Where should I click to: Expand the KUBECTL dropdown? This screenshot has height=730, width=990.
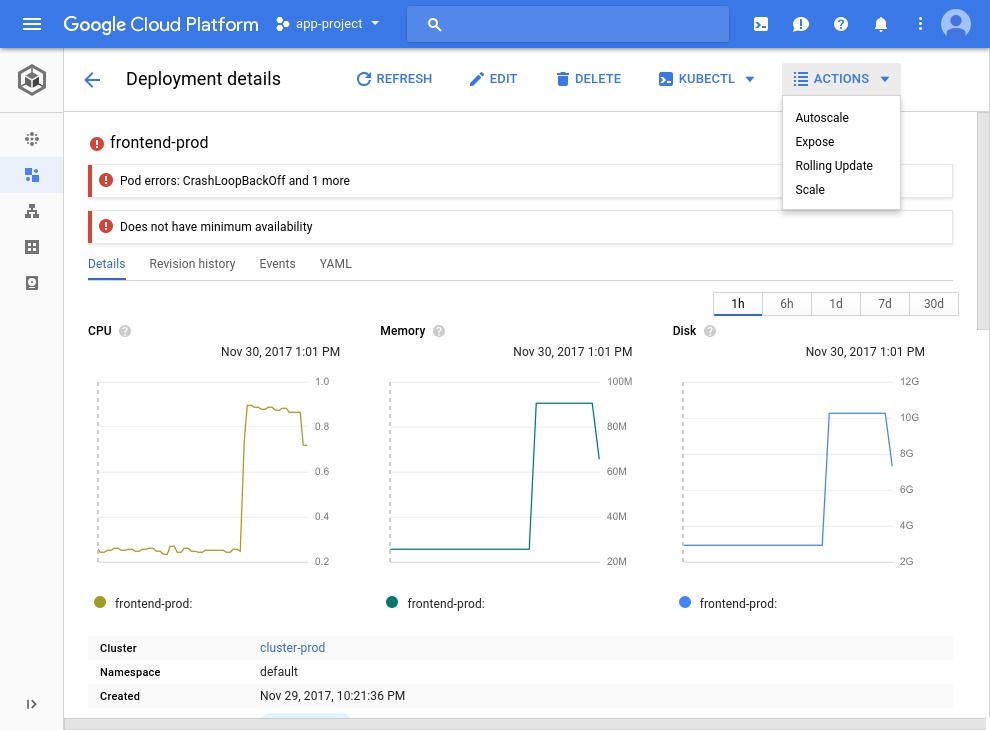706,78
